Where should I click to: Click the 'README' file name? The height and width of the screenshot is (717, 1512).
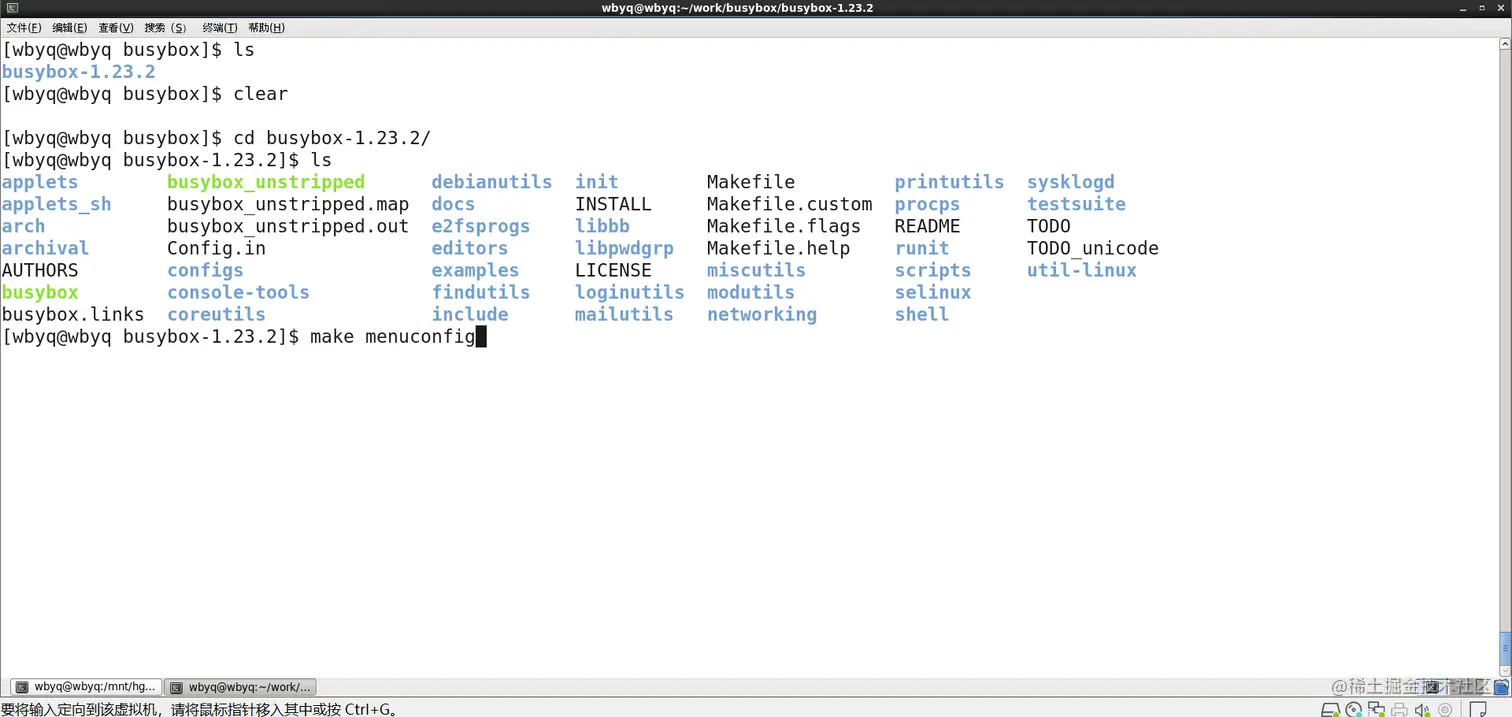[x=928, y=226]
